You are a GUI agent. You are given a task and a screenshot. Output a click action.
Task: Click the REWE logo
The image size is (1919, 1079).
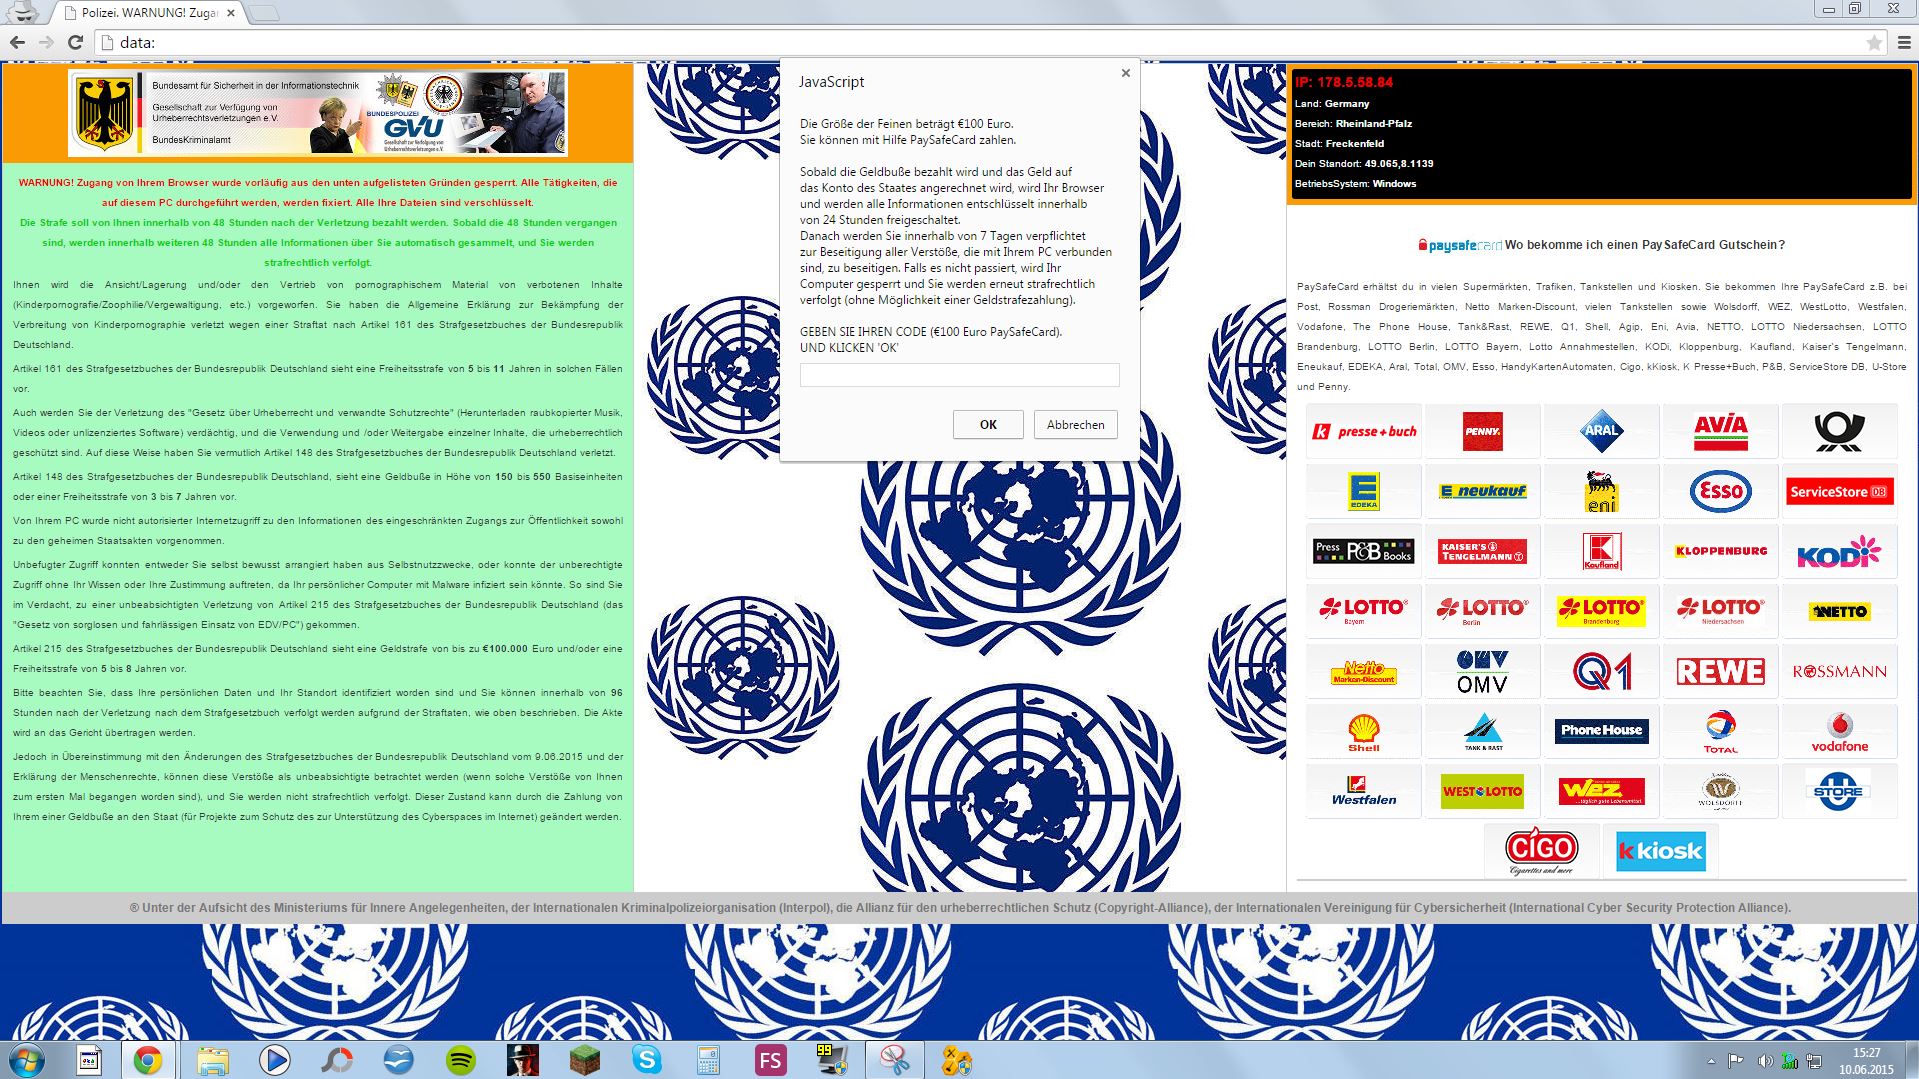pos(1720,671)
